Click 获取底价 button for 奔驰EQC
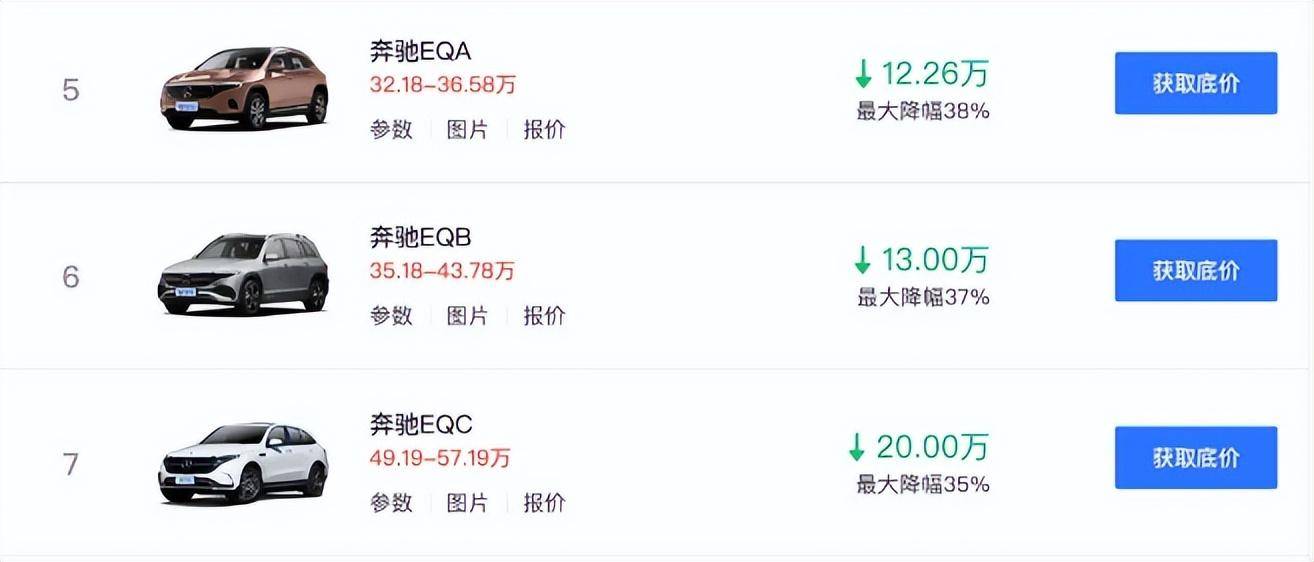Screen dimensions: 1314x562 coord(1196,457)
